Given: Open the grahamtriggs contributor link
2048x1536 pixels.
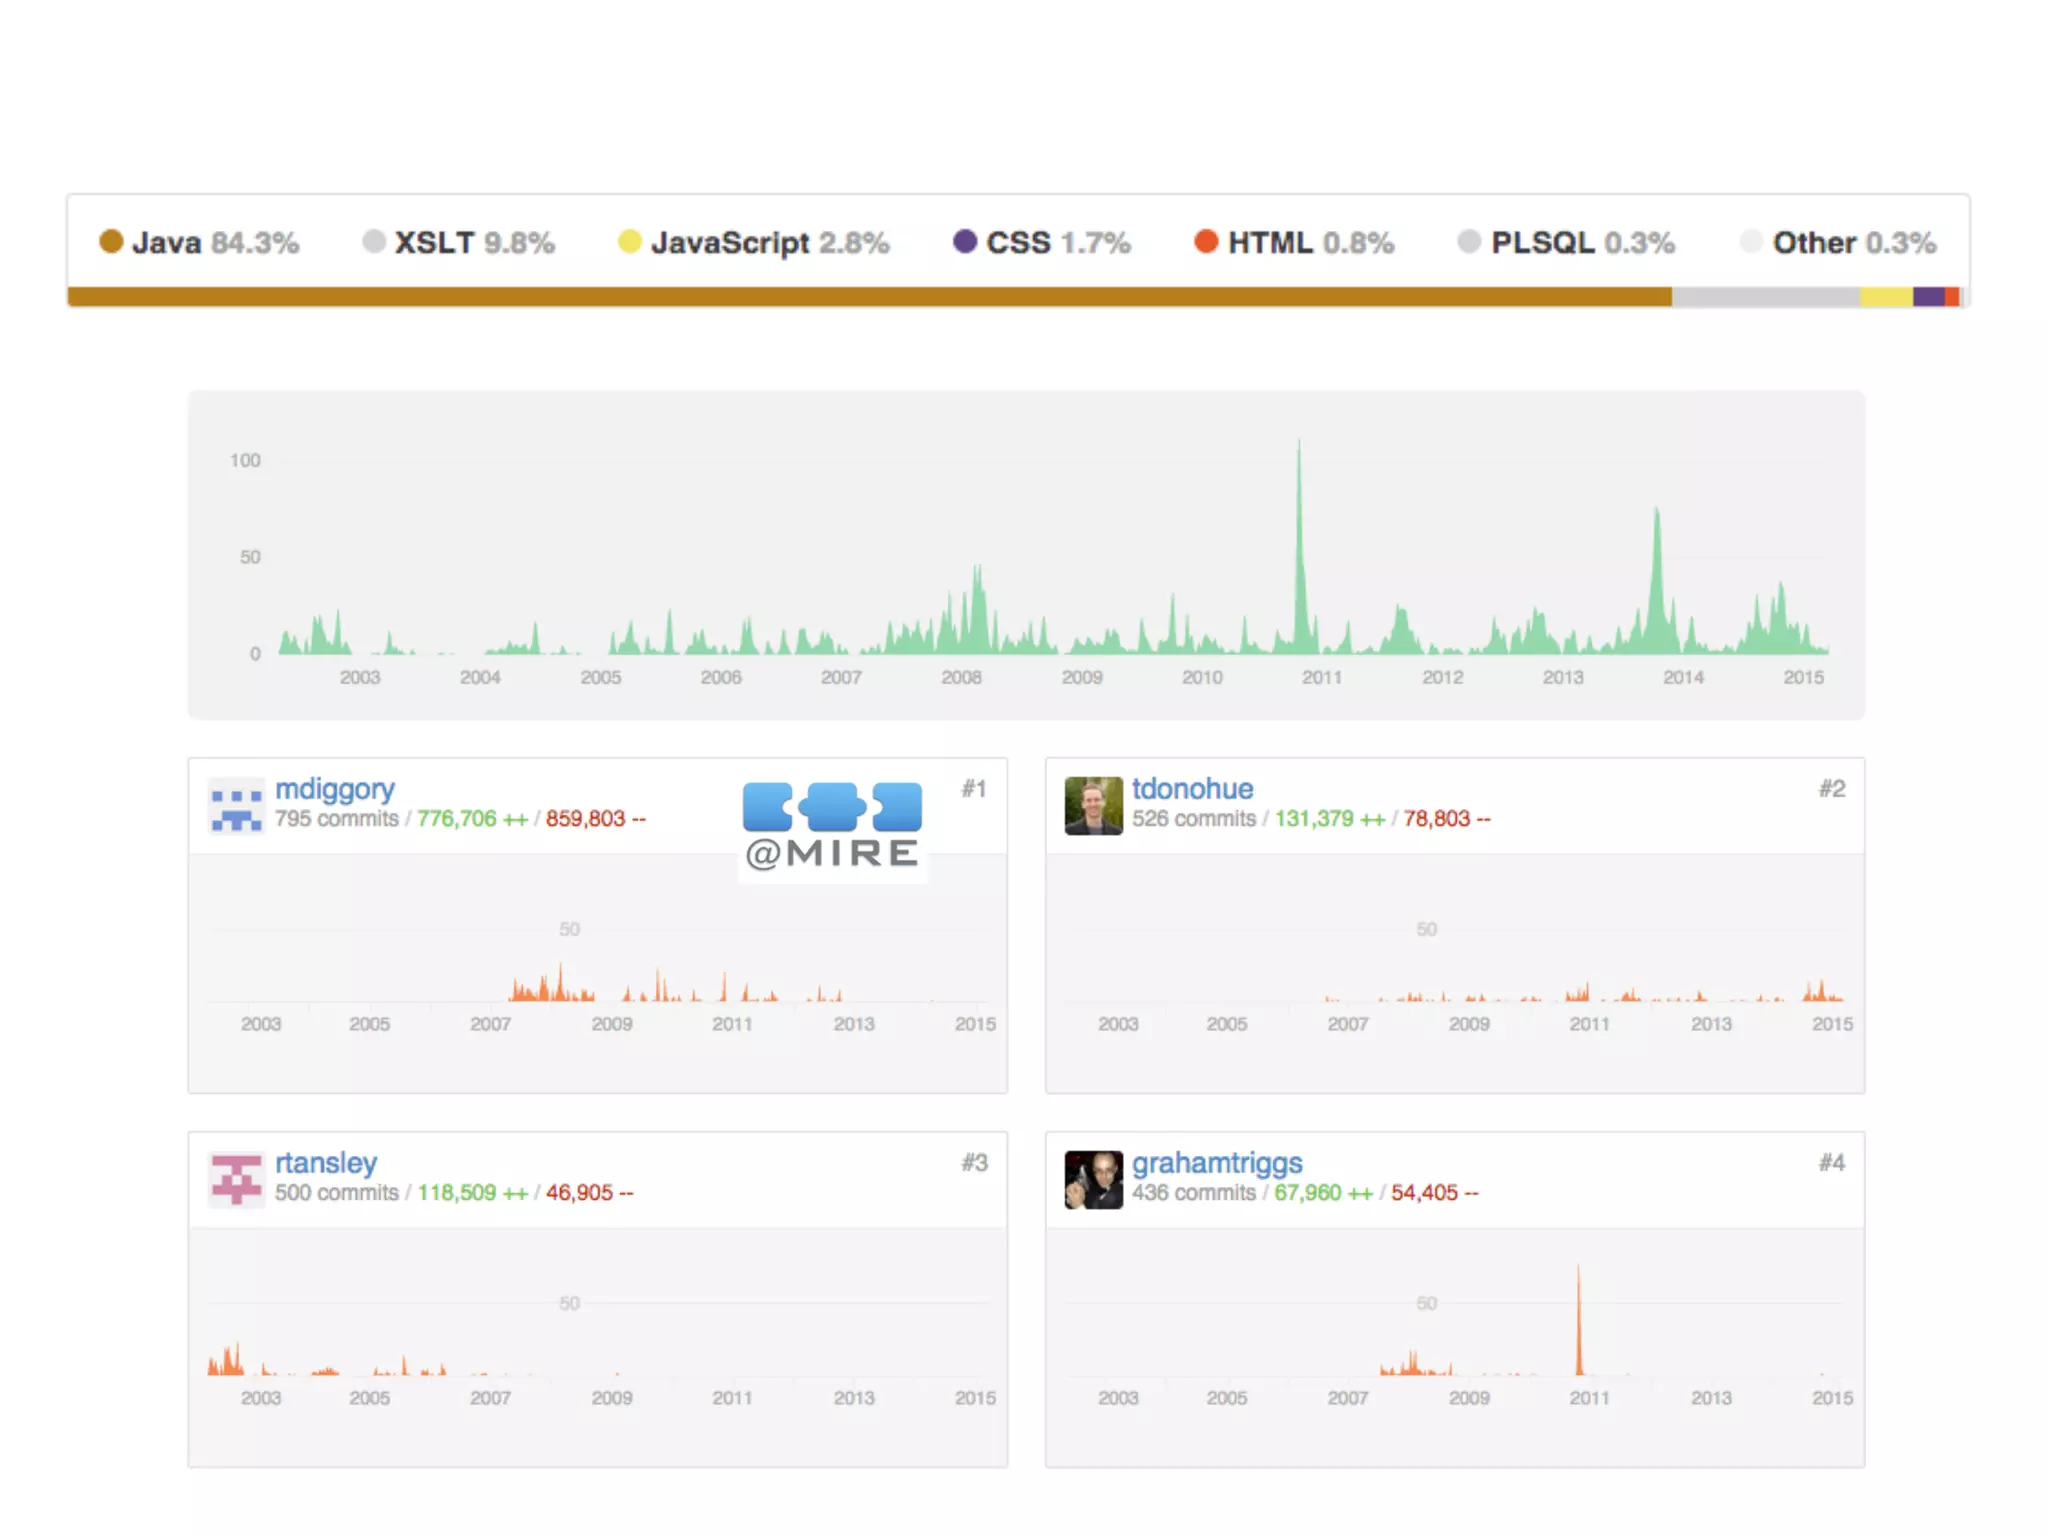Looking at the screenshot, I should 1217,1163.
